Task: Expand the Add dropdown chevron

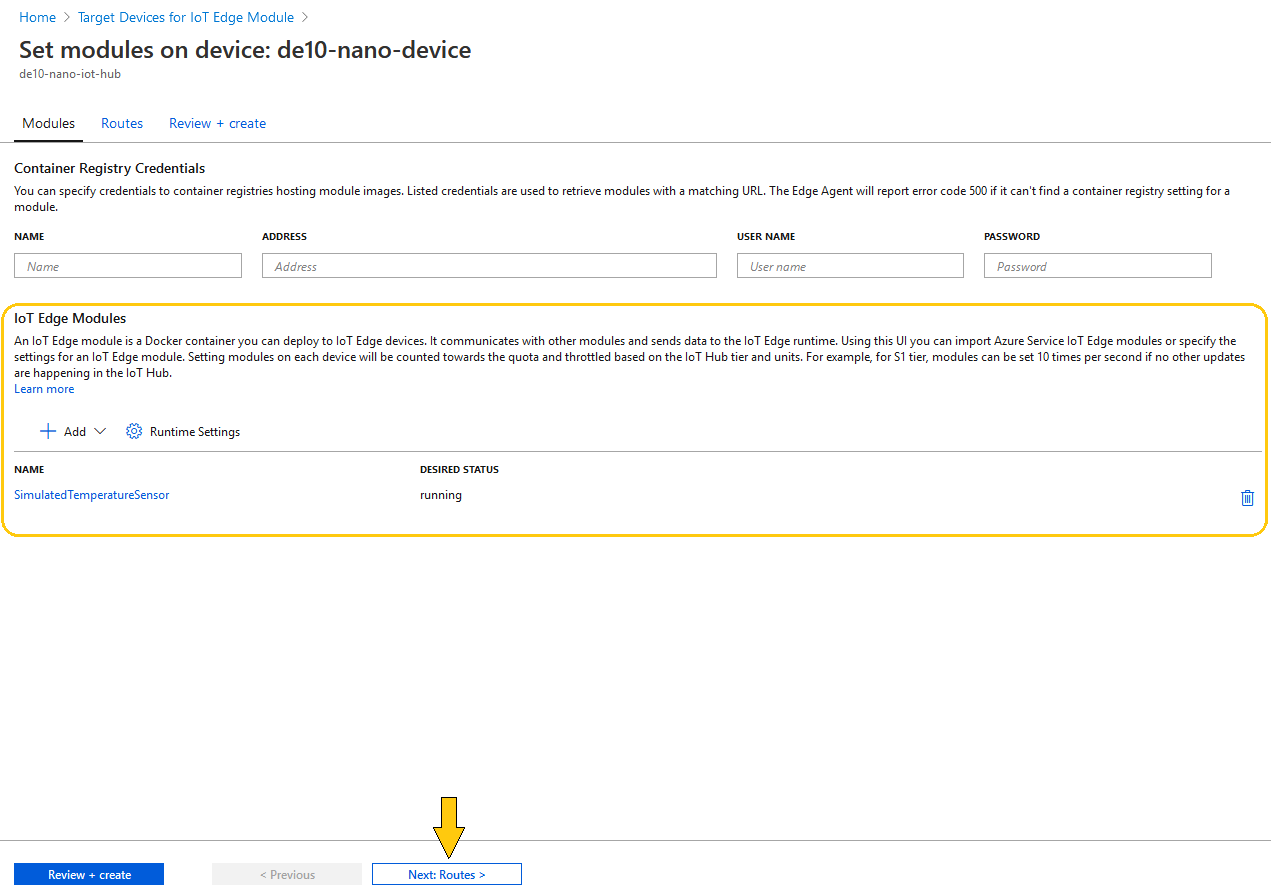Action: 100,432
